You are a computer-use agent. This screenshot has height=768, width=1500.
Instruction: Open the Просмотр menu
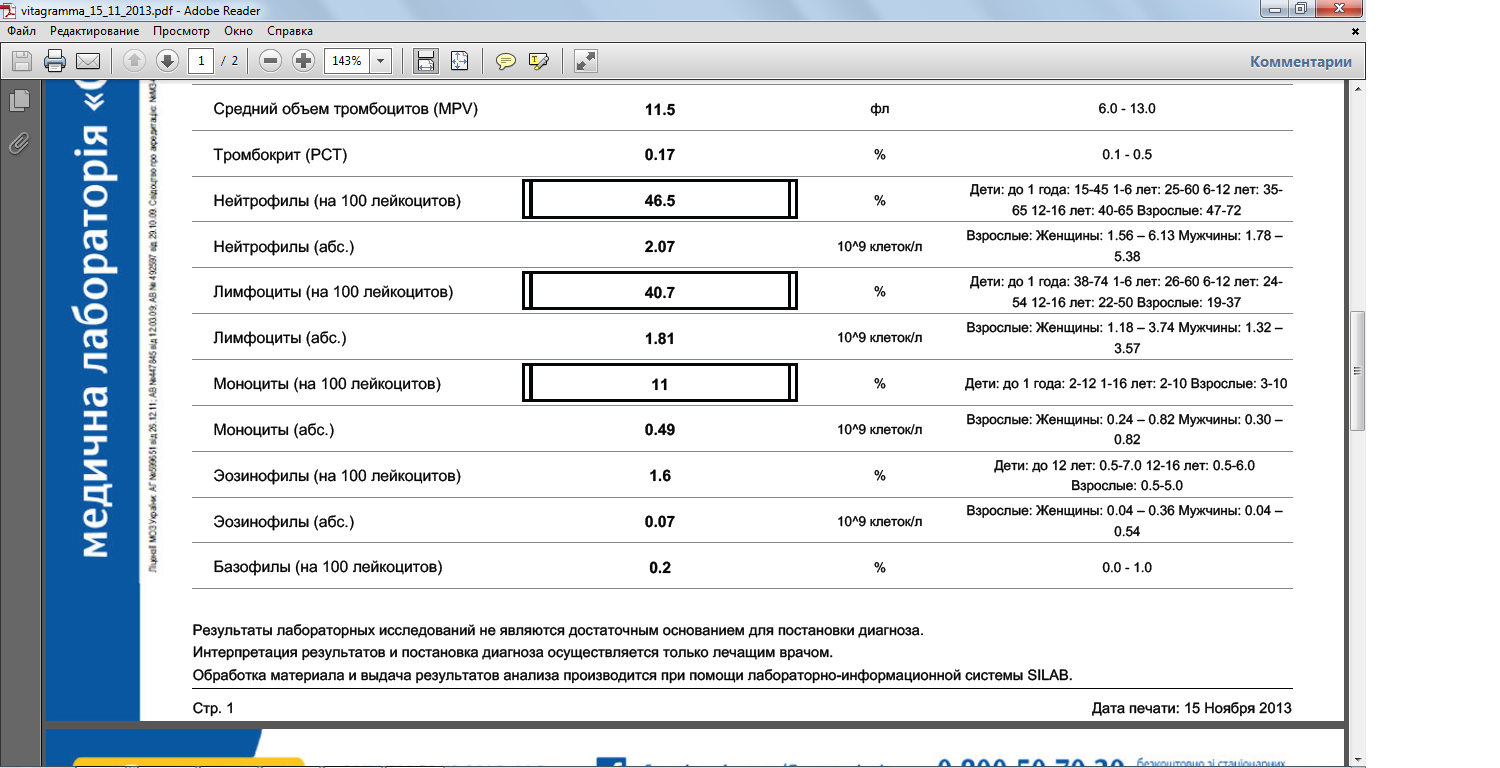point(181,31)
